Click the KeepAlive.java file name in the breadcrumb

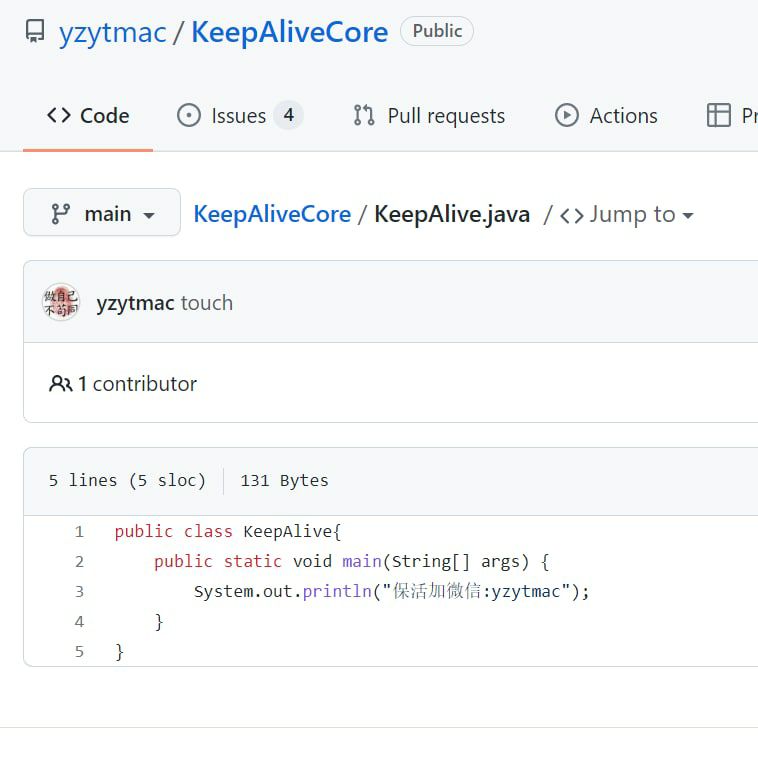pyautogui.click(x=452, y=214)
